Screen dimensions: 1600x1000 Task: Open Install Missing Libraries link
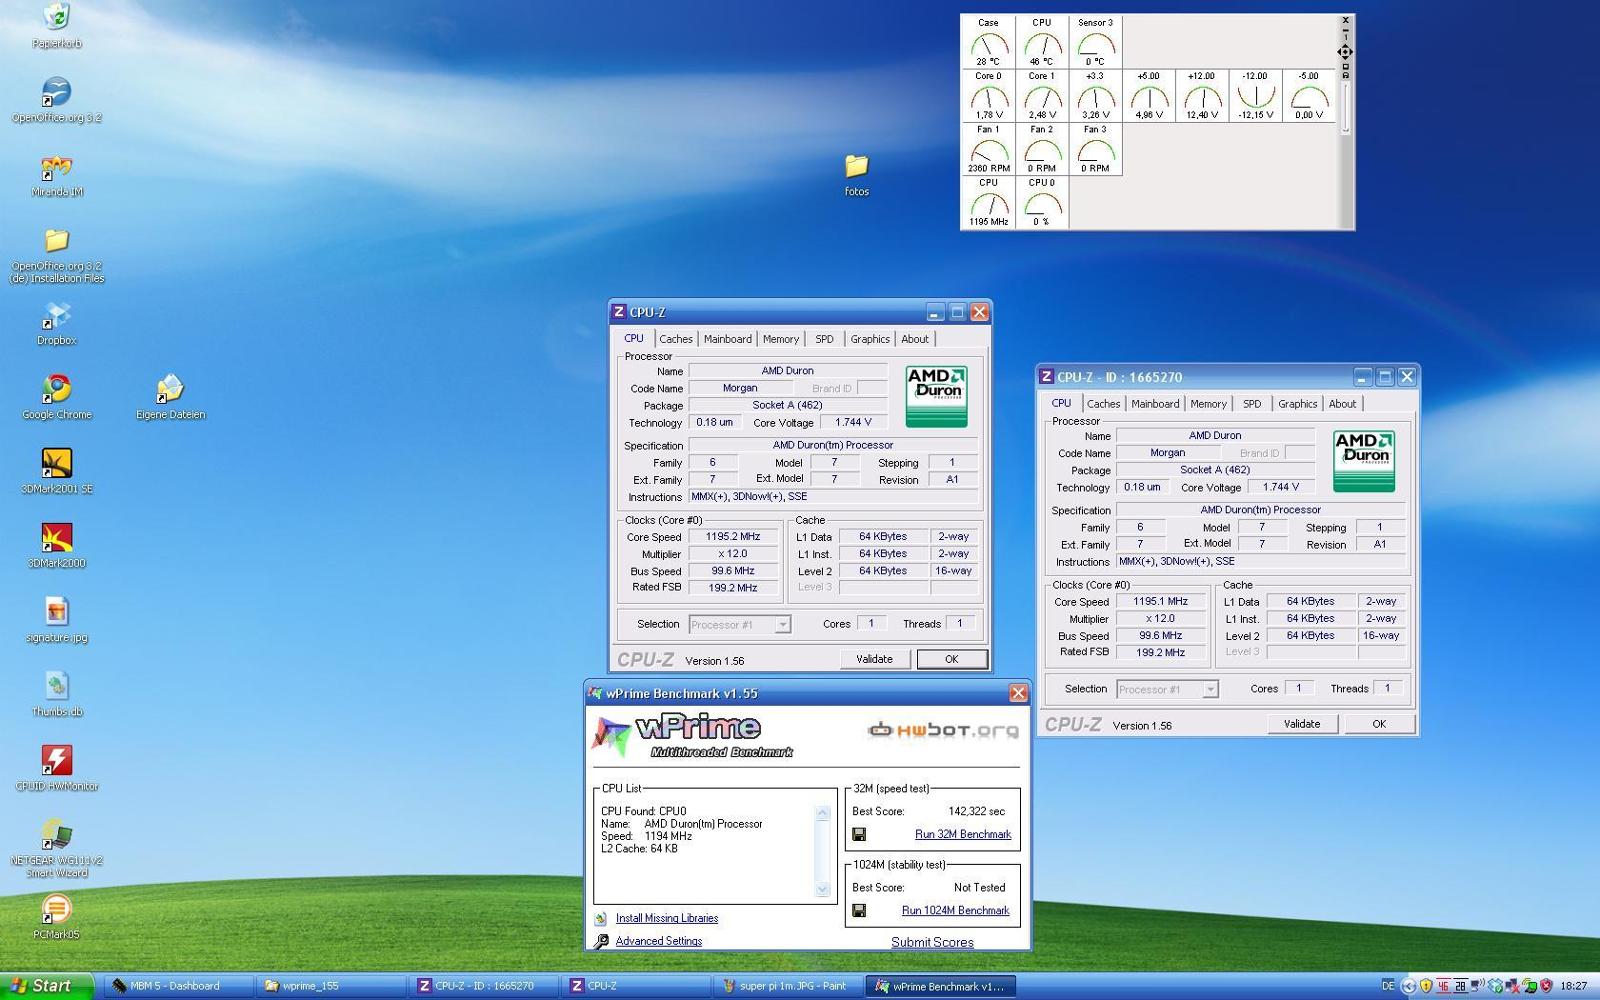(x=667, y=918)
